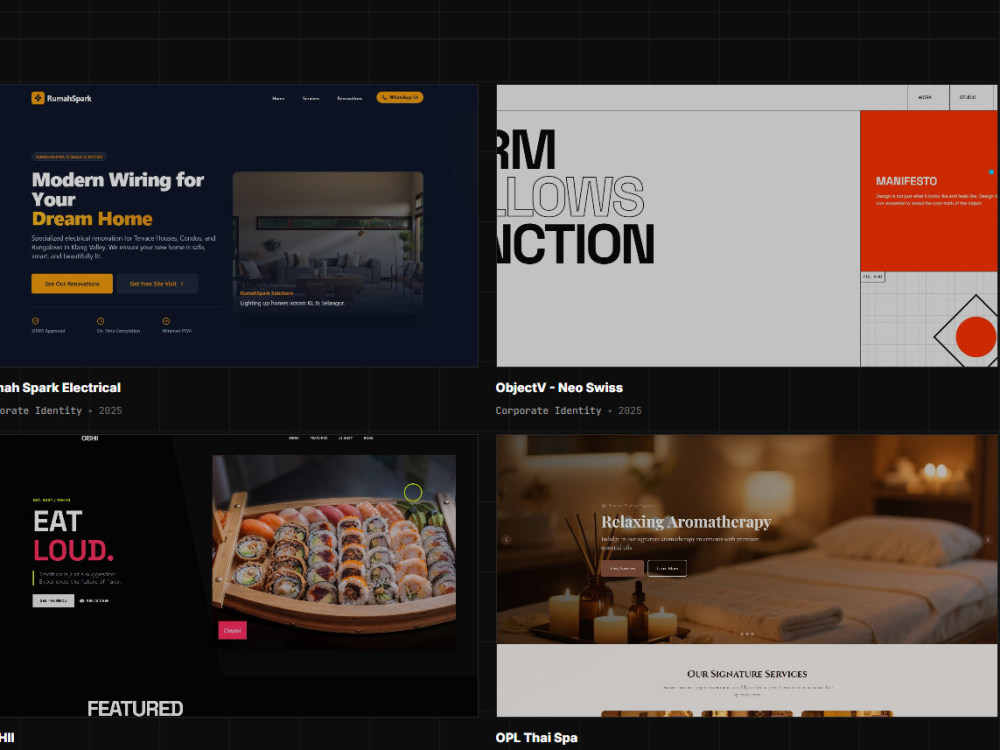Click the 'Our Signature Services' heading
The image size is (1000, 750).
(x=747, y=674)
